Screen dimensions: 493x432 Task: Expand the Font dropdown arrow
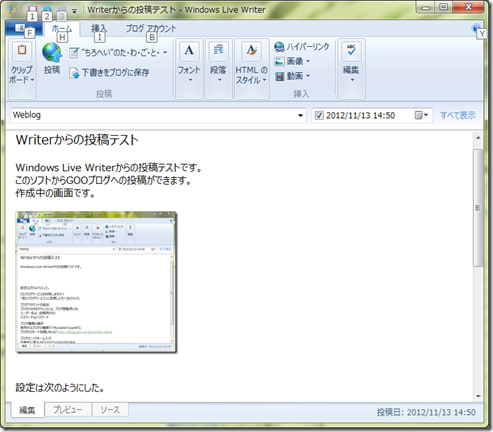click(190, 80)
